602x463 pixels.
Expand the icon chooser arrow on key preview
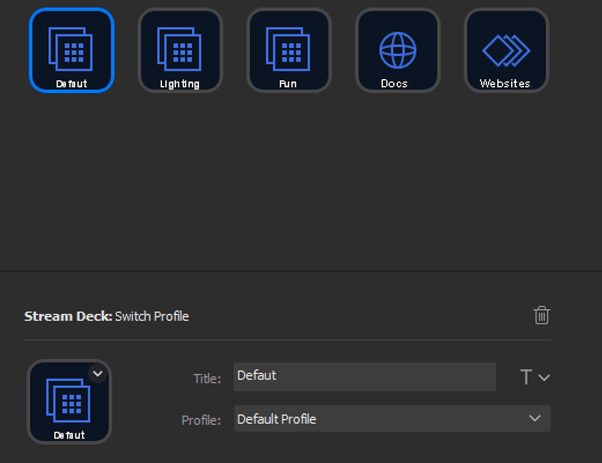coord(97,374)
